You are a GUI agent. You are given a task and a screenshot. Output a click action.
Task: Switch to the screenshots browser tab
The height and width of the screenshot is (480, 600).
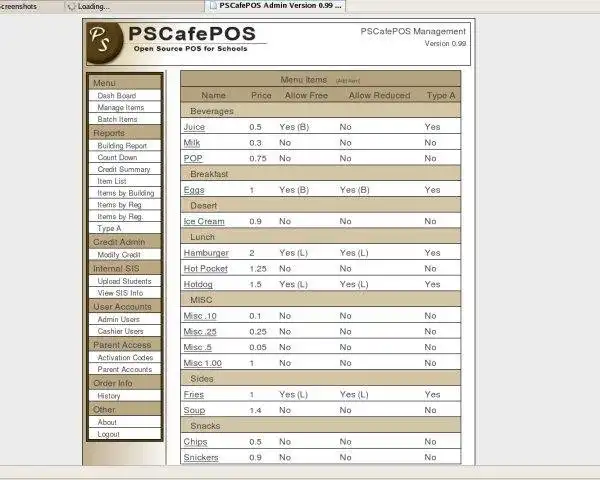(x=18, y=7)
